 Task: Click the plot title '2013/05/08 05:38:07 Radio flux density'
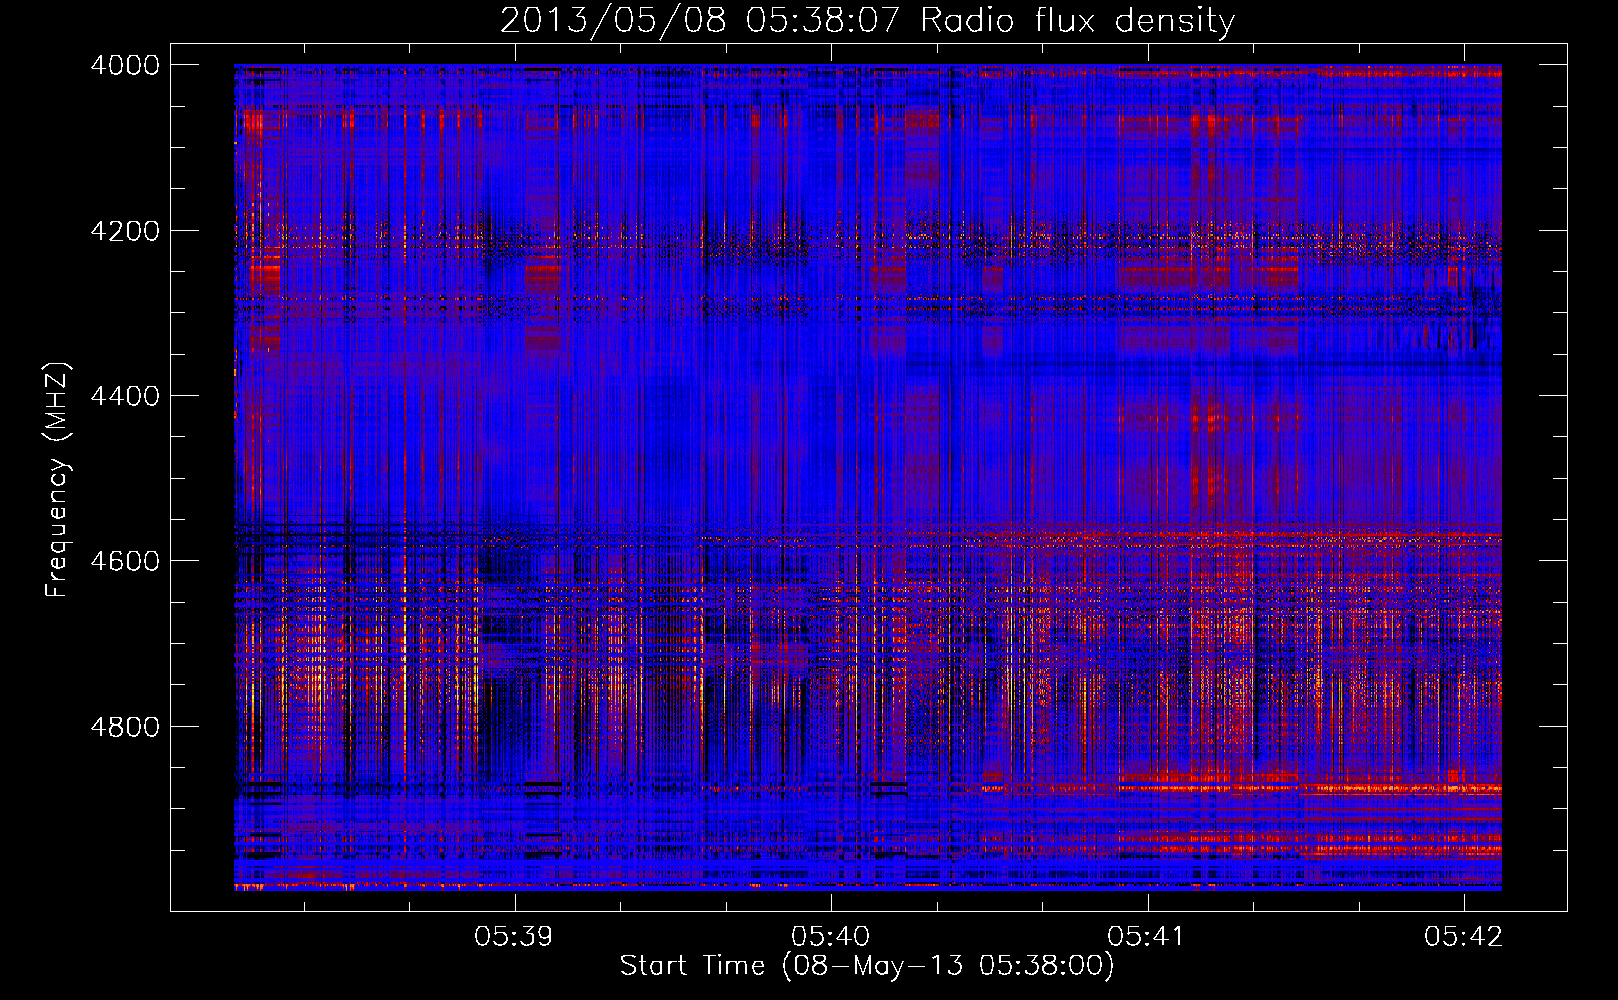pos(867,21)
